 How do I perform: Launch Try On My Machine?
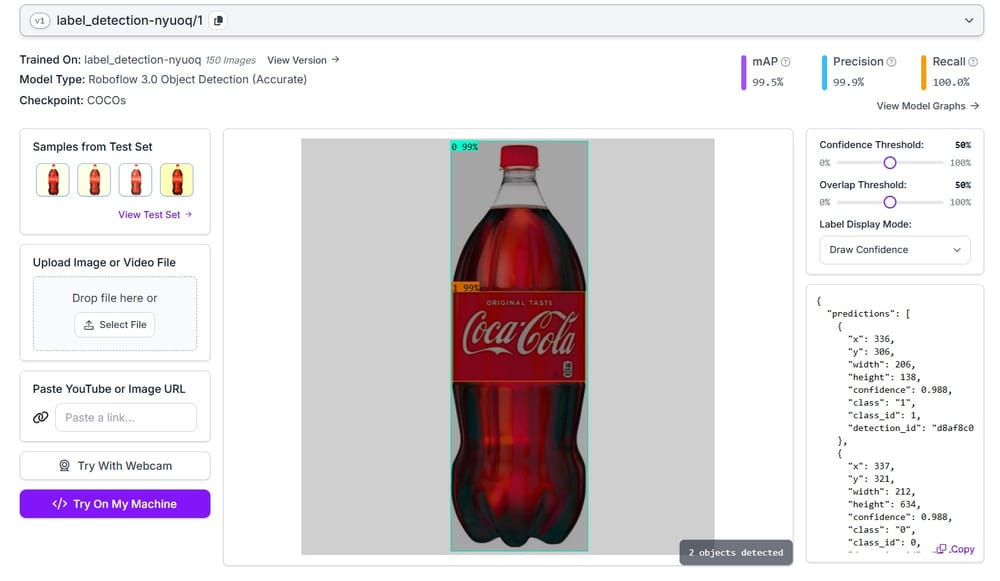[114, 503]
